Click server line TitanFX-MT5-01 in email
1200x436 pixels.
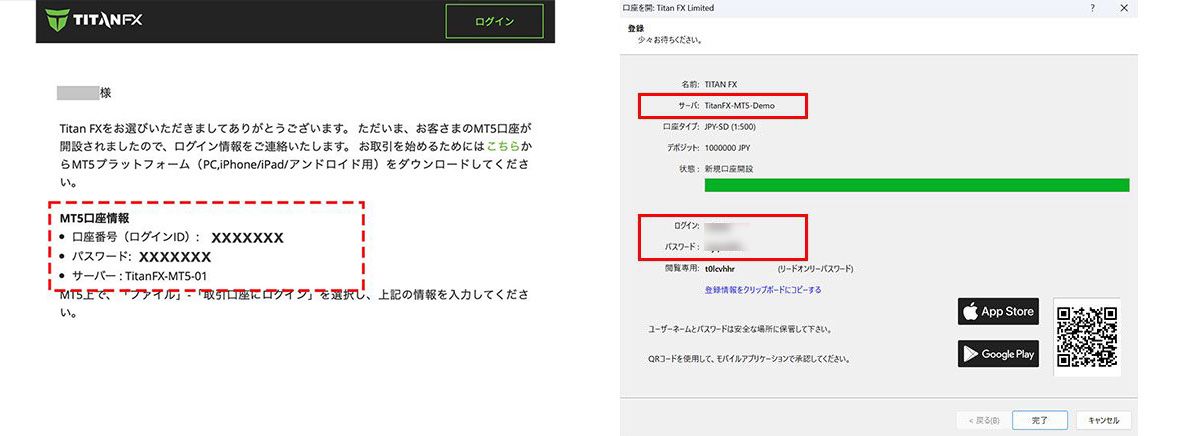pyautogui.click(x=139, y=275)
